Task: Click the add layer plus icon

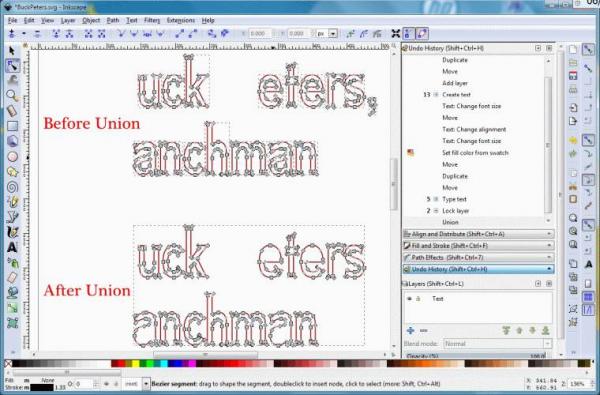Action: pos(411,330)
